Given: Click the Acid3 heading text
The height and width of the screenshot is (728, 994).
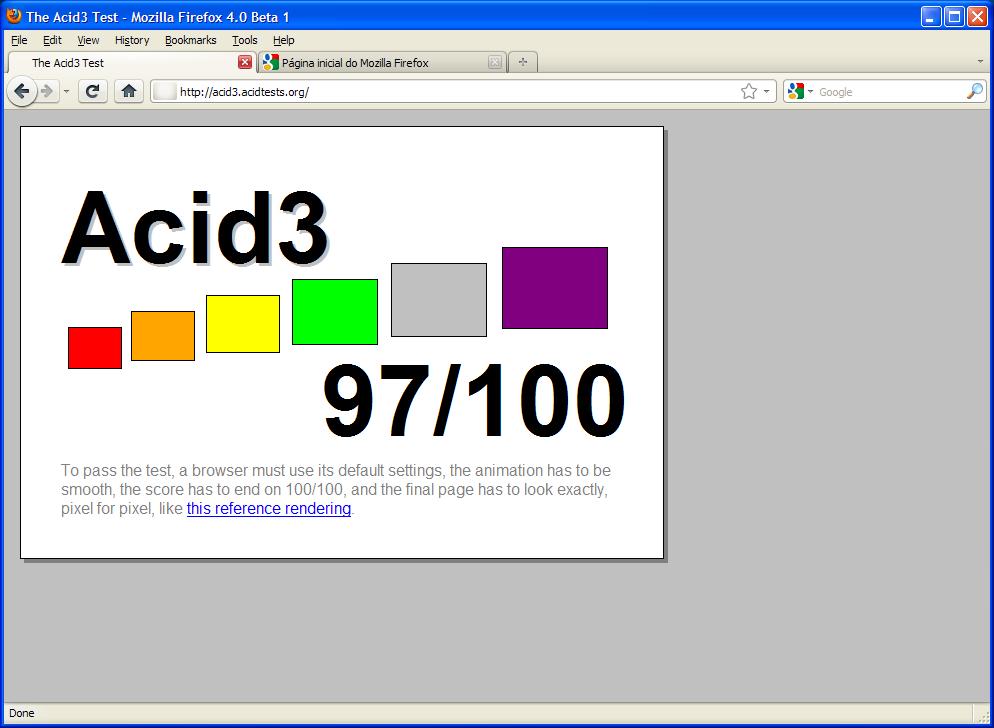Looking at the screenshot, I should 195,227.
